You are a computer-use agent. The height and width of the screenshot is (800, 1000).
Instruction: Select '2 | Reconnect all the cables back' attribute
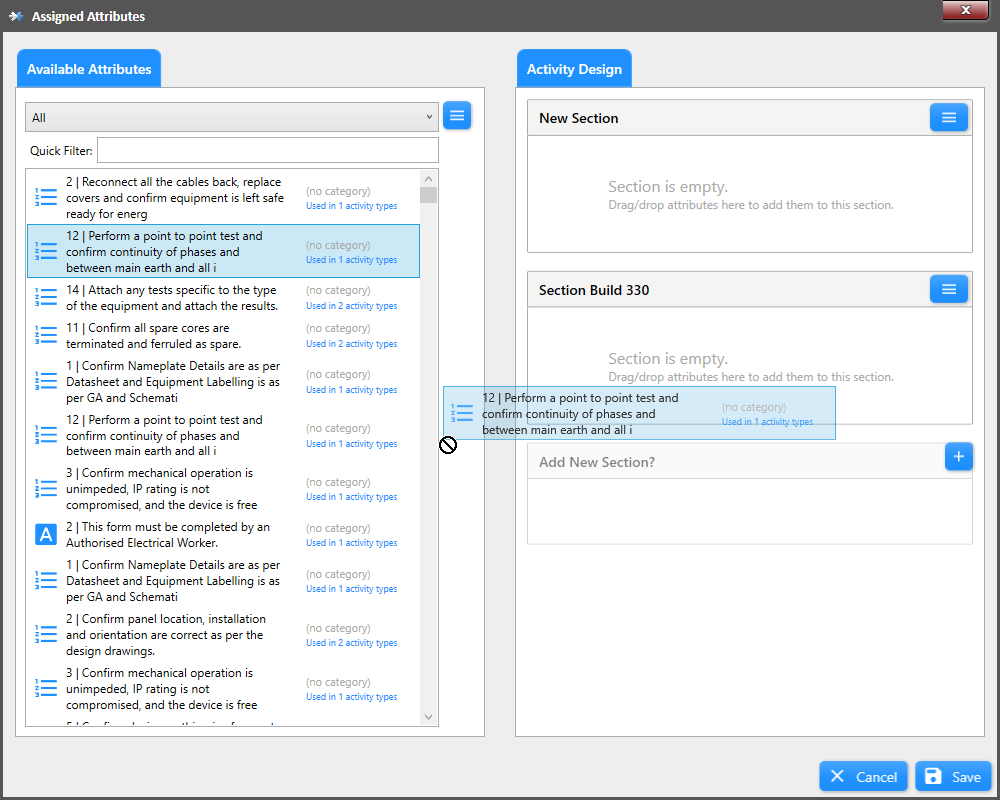(x=223, y=198)
